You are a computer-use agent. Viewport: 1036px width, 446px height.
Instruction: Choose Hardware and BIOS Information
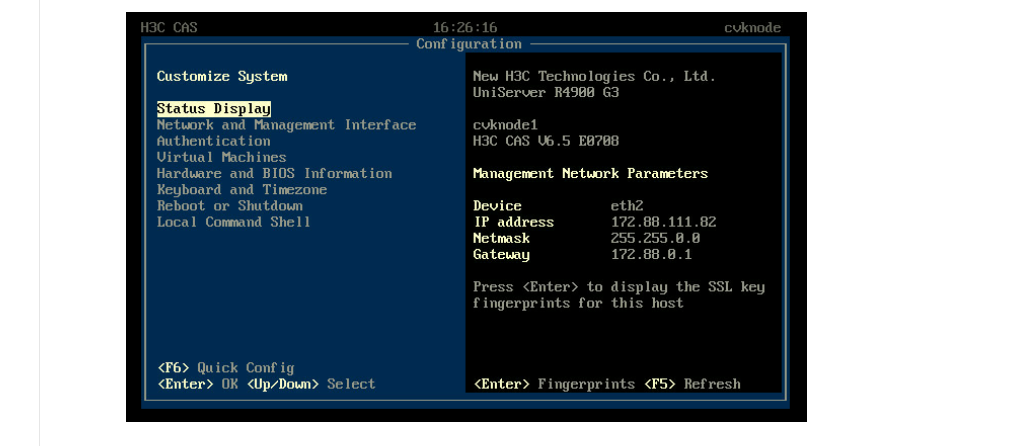(274, 173)
